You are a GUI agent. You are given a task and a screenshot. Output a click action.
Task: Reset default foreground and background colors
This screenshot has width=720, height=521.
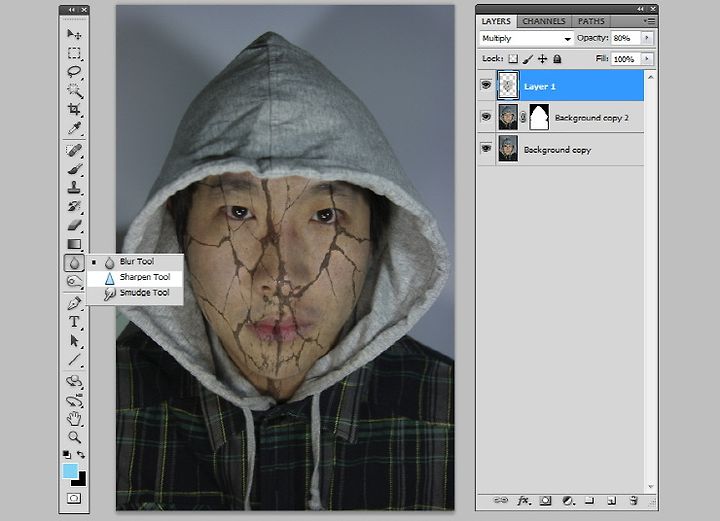pyautogui.click(x=67, y=454)
